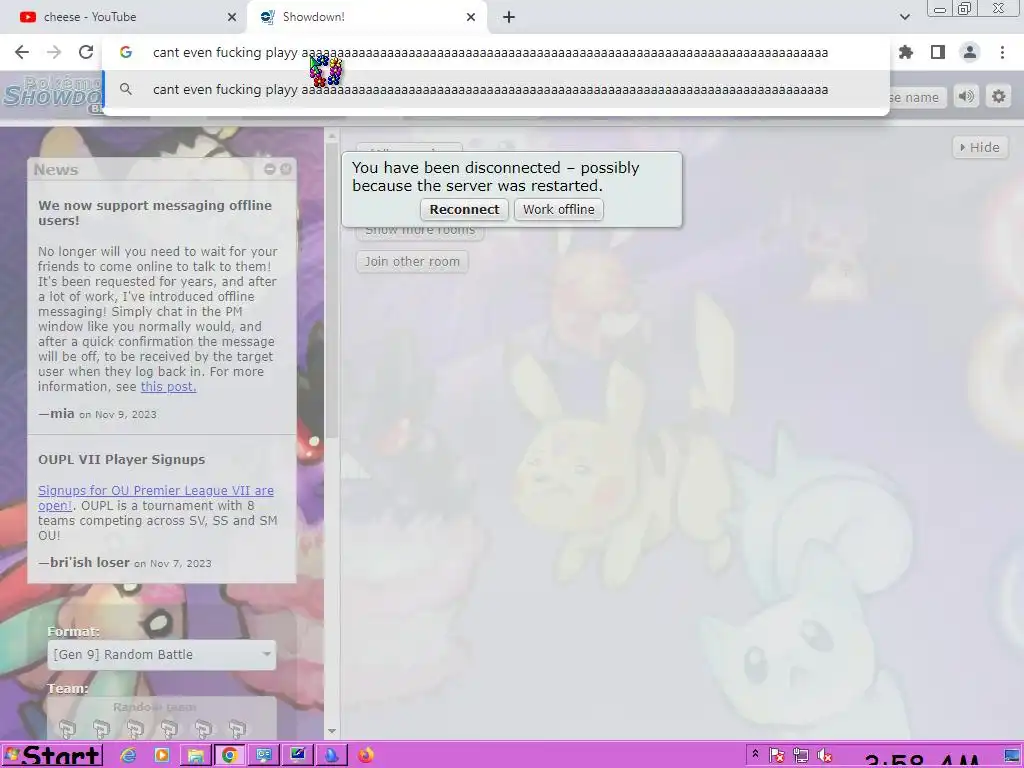Click the left panel scrollbar thumb

tap(332, 291)
